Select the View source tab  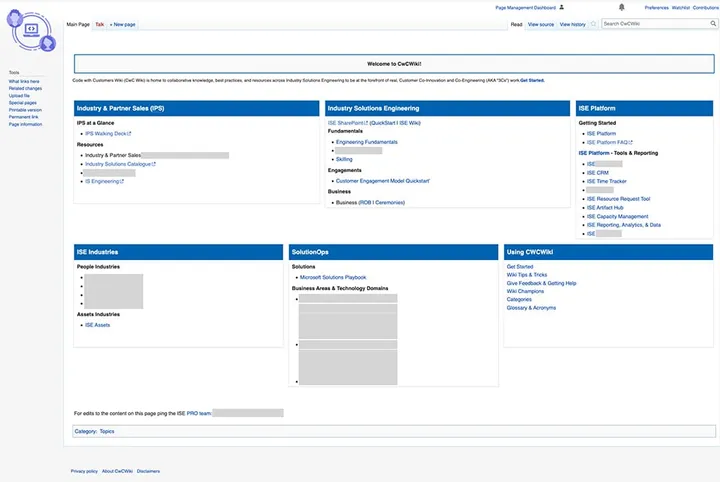tap(540, 24)
